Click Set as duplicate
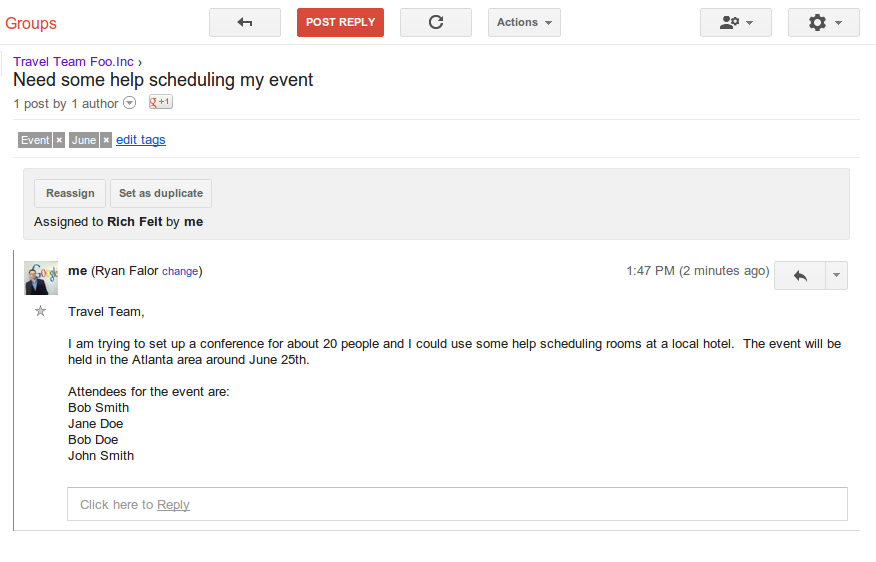Viewport: 876px width, 562px height. 161,194
